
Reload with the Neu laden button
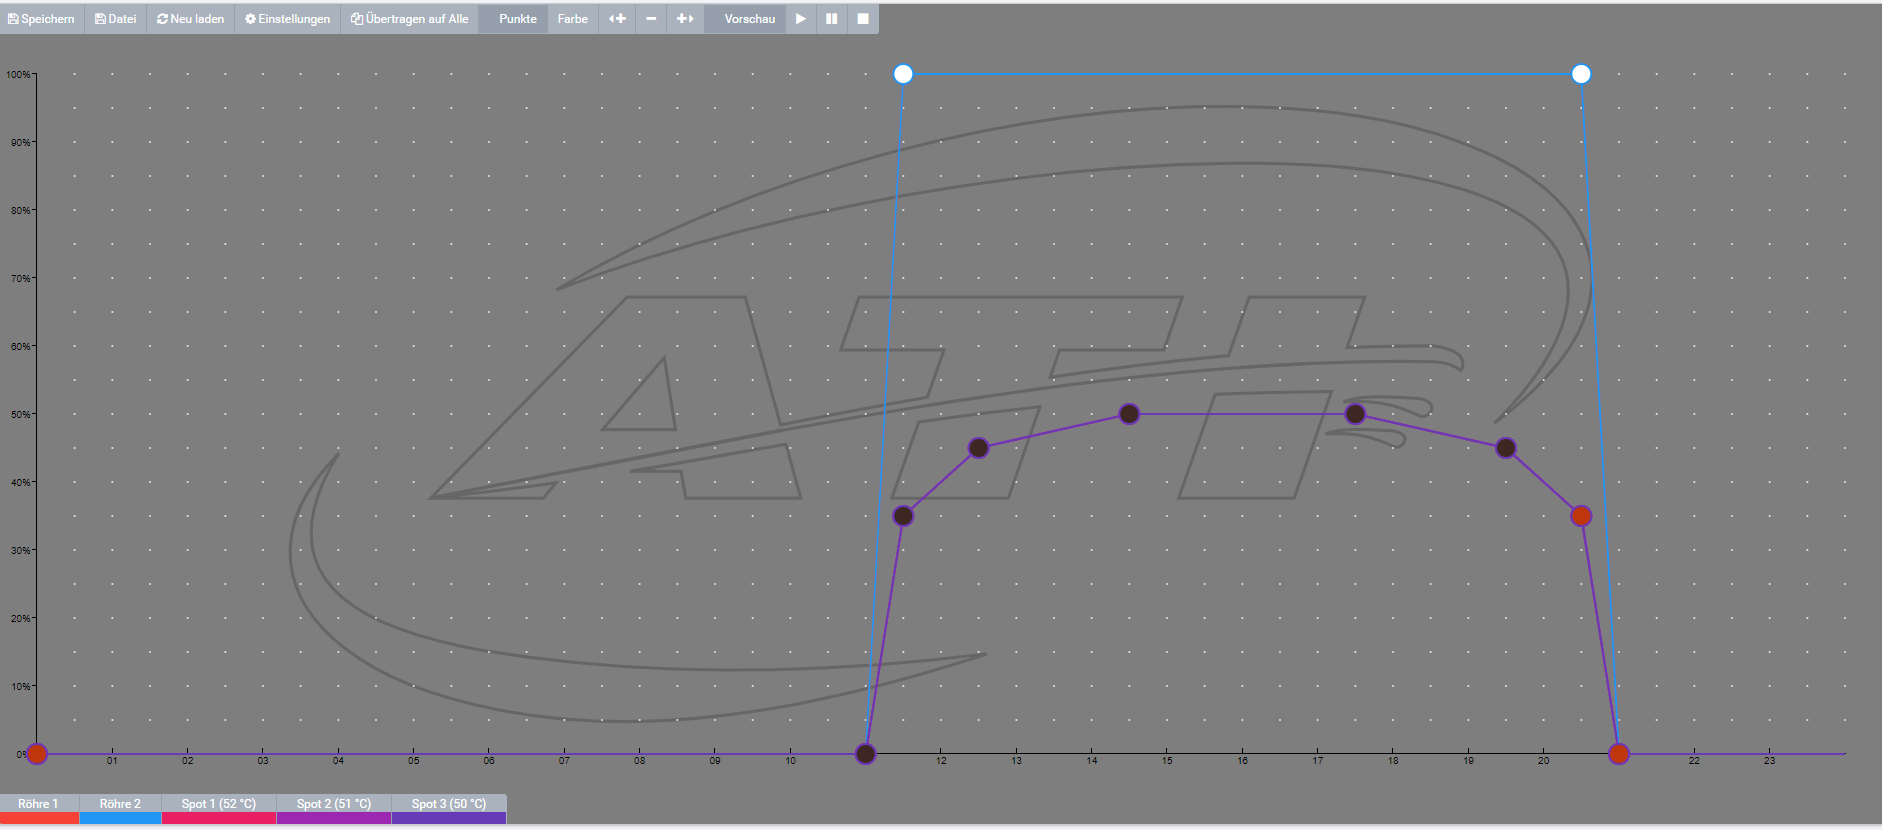191,19
